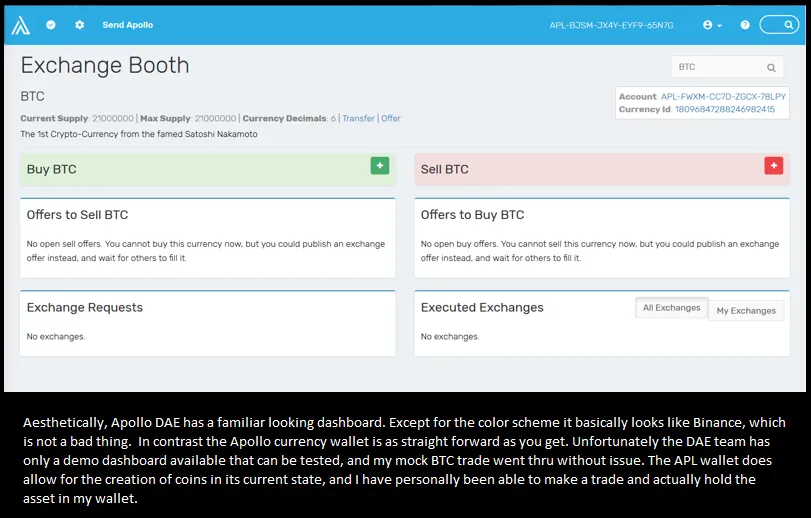The image size is (811, 518).
Task: Click account ID APL-BJSM-JX4Y-EYF9-65N7G
Action: (611, 25)
